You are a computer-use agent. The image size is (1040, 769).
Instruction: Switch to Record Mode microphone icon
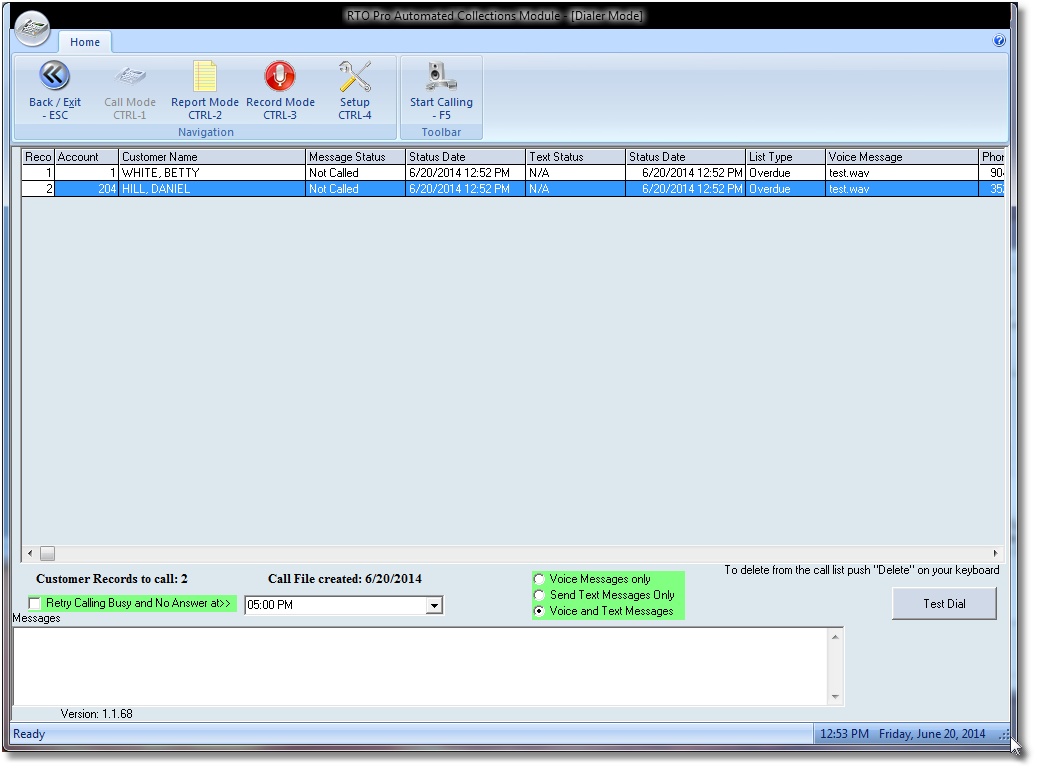tap(280, 76)
